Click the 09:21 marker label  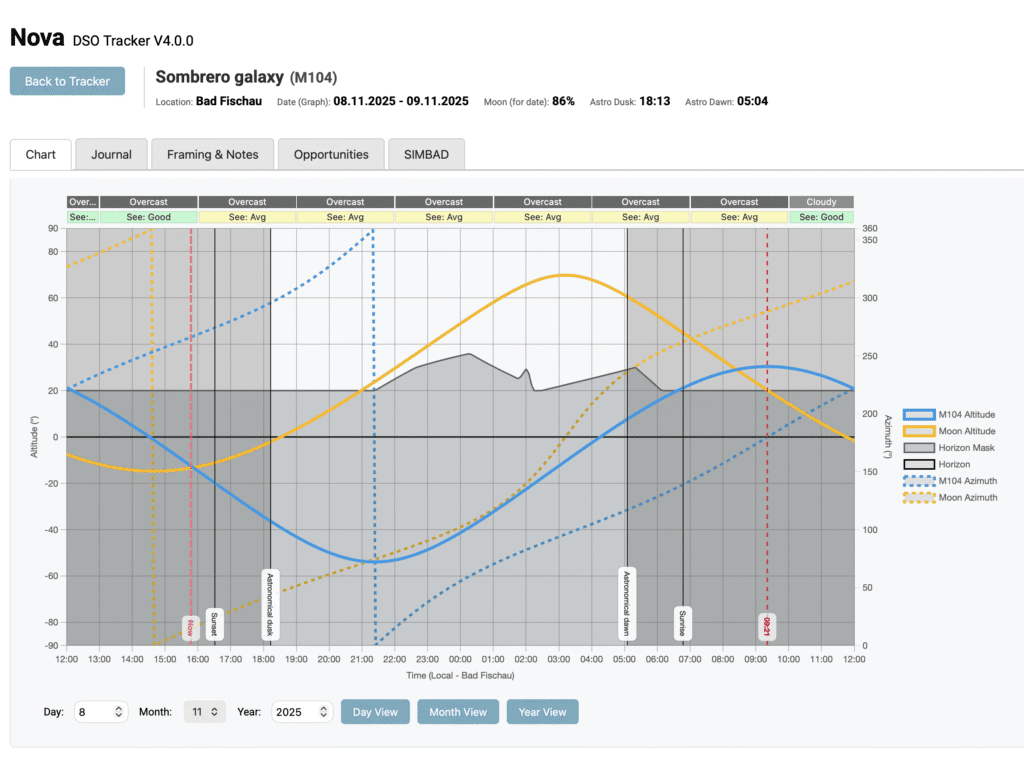[x=767, y=625]
